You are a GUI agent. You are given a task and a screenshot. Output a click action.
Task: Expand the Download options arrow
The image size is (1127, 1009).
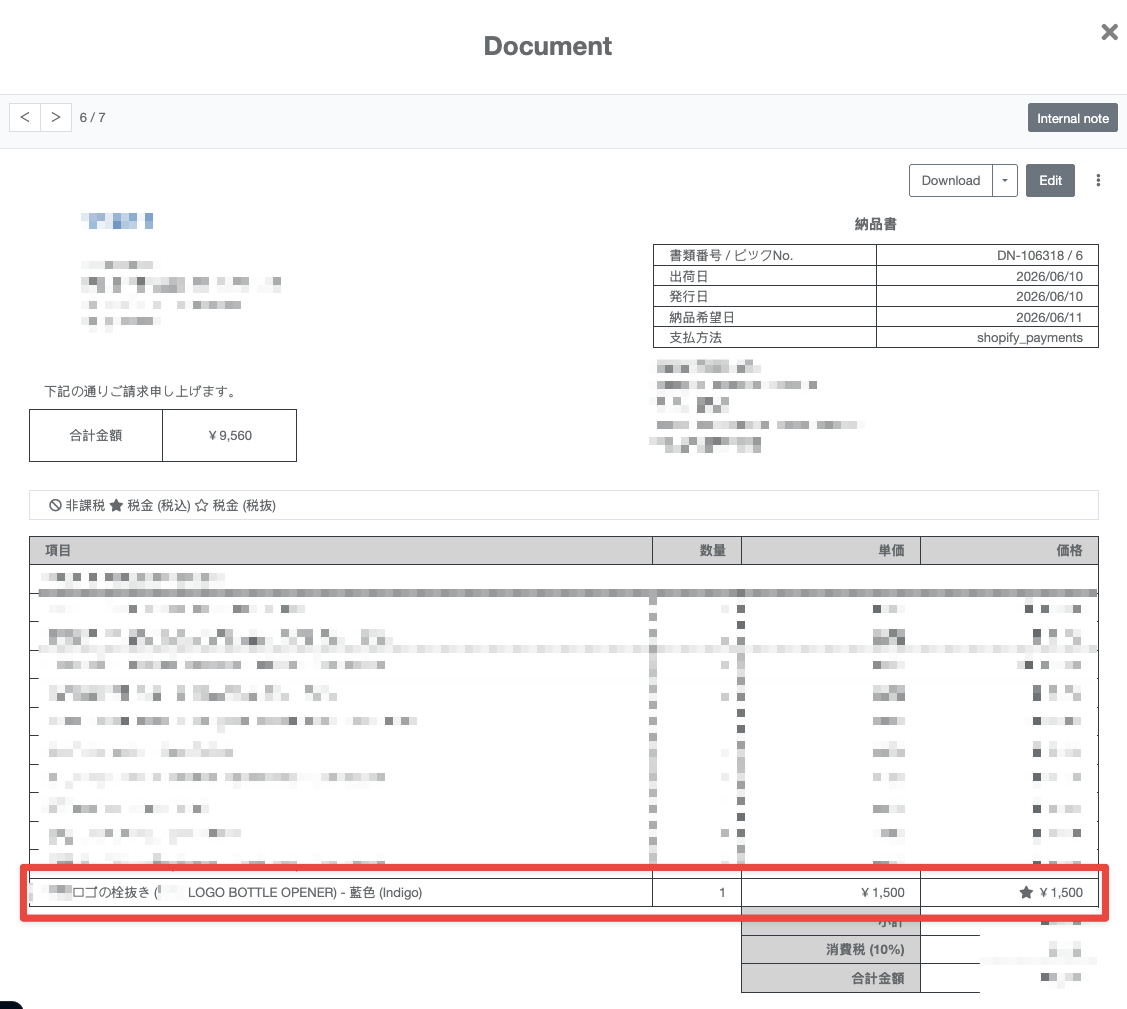pyautogui.click(x=1005, y=180)
